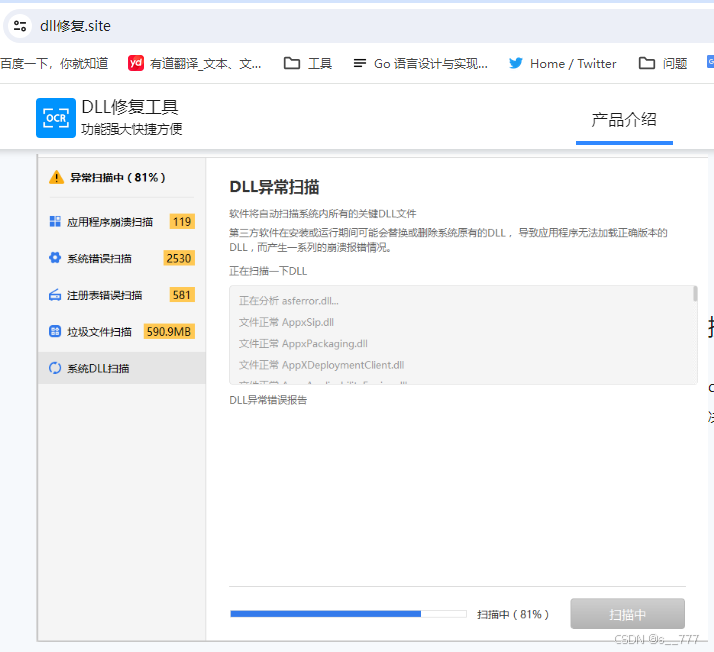Click the DLL修复工具 site title
Viewport: 714px width, 652px height.
coord(130,107)
